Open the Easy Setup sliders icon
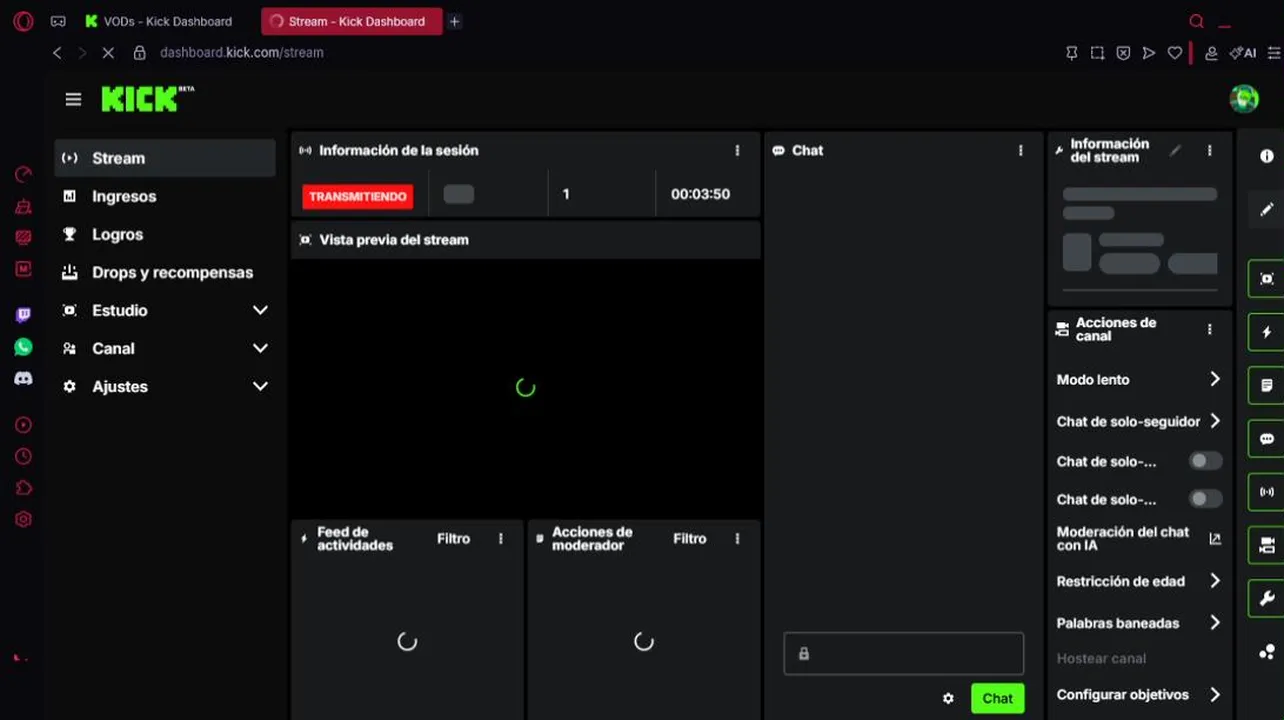Screen dimensions: 1284x720 [x=1274, y=53]
